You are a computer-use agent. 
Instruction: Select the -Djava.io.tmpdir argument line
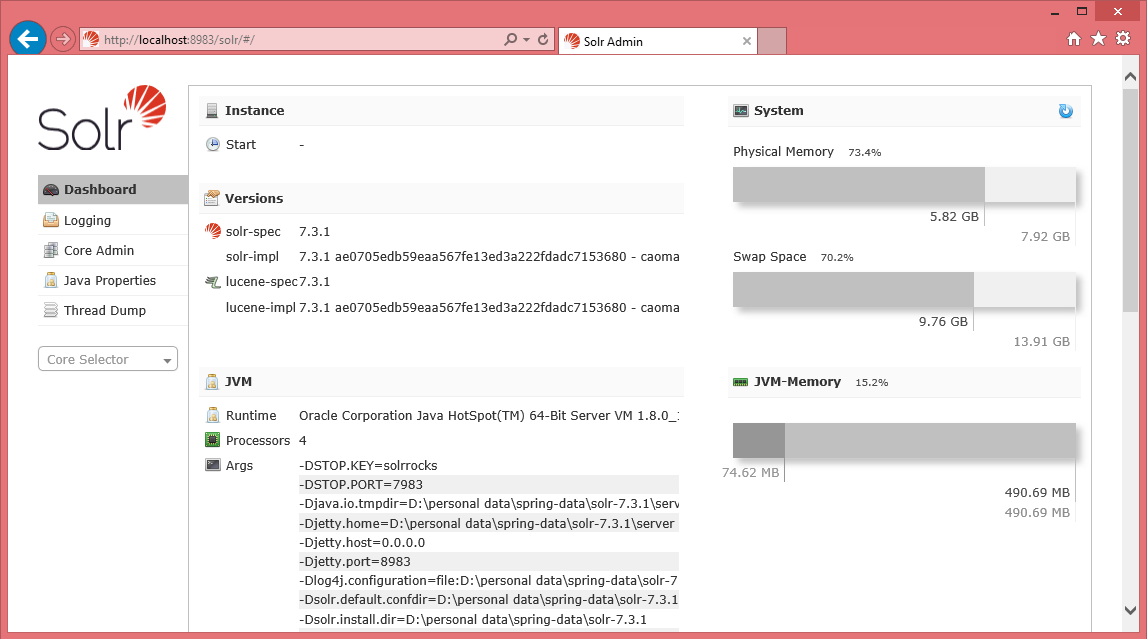click(489, 504)
